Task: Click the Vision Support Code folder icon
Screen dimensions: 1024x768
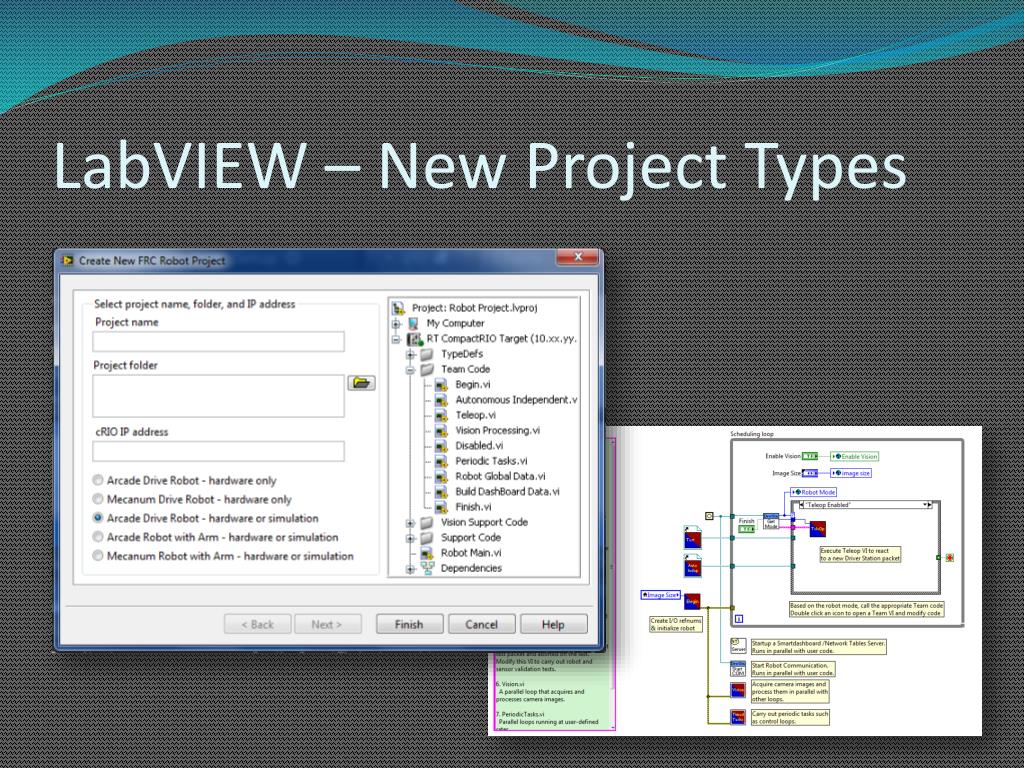Action: (x=427, y=522)
